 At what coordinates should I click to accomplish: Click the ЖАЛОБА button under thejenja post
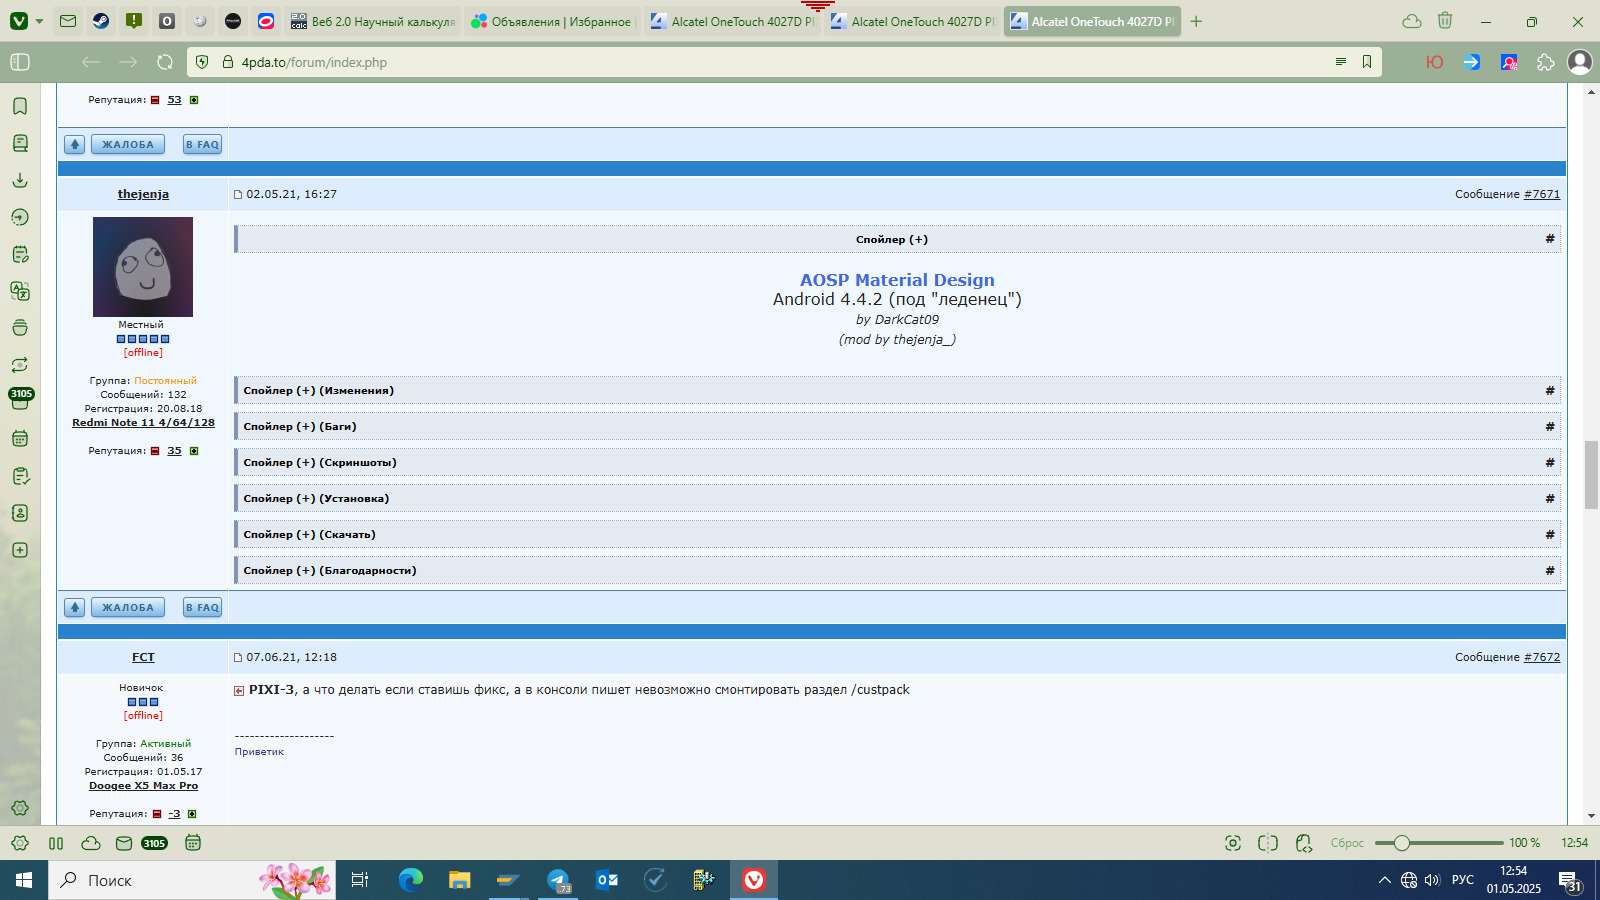click(128, 607)
